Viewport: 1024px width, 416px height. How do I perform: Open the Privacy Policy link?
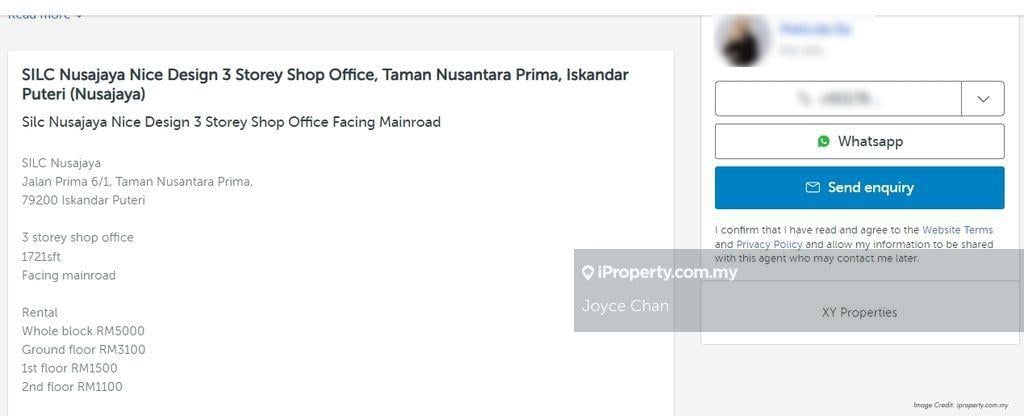[769, 244]
